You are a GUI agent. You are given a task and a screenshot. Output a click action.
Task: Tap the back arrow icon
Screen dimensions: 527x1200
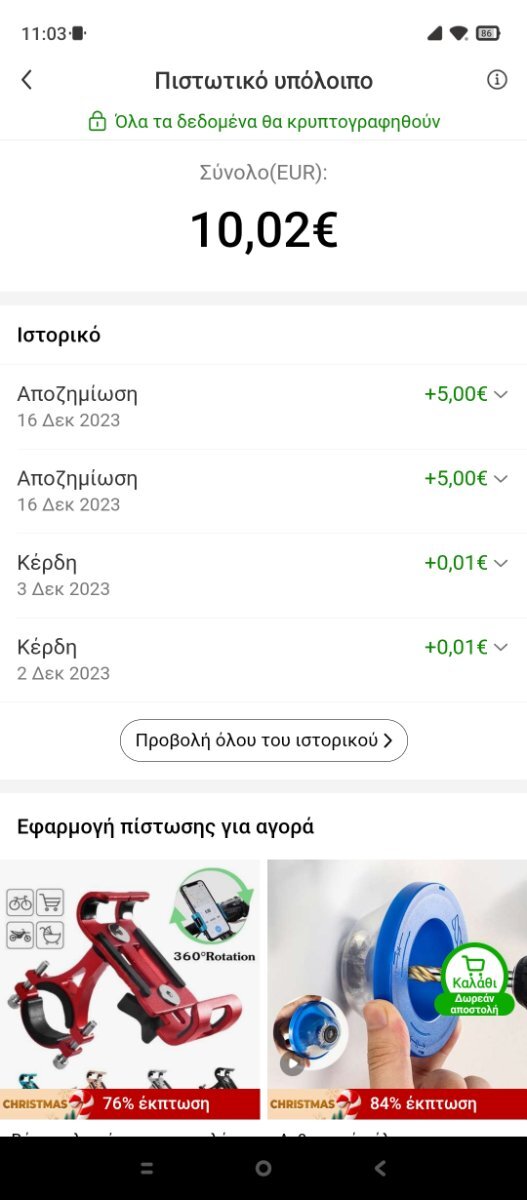(27, 80)
